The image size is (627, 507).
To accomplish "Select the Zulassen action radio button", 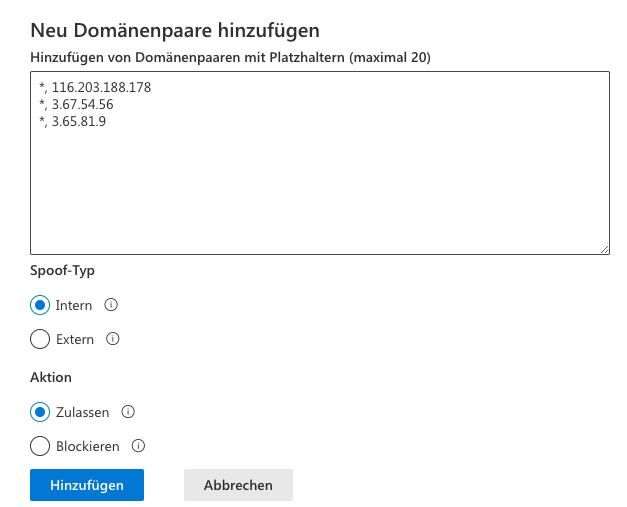I will click(40, 411).
